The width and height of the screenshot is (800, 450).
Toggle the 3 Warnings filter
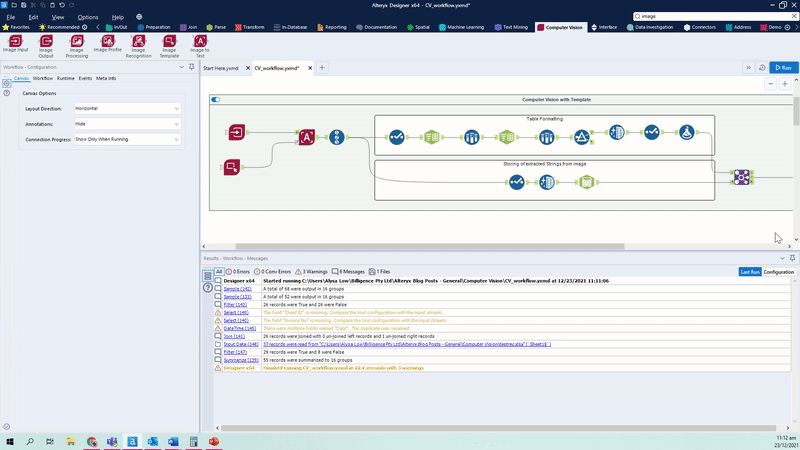click(311, 272)
